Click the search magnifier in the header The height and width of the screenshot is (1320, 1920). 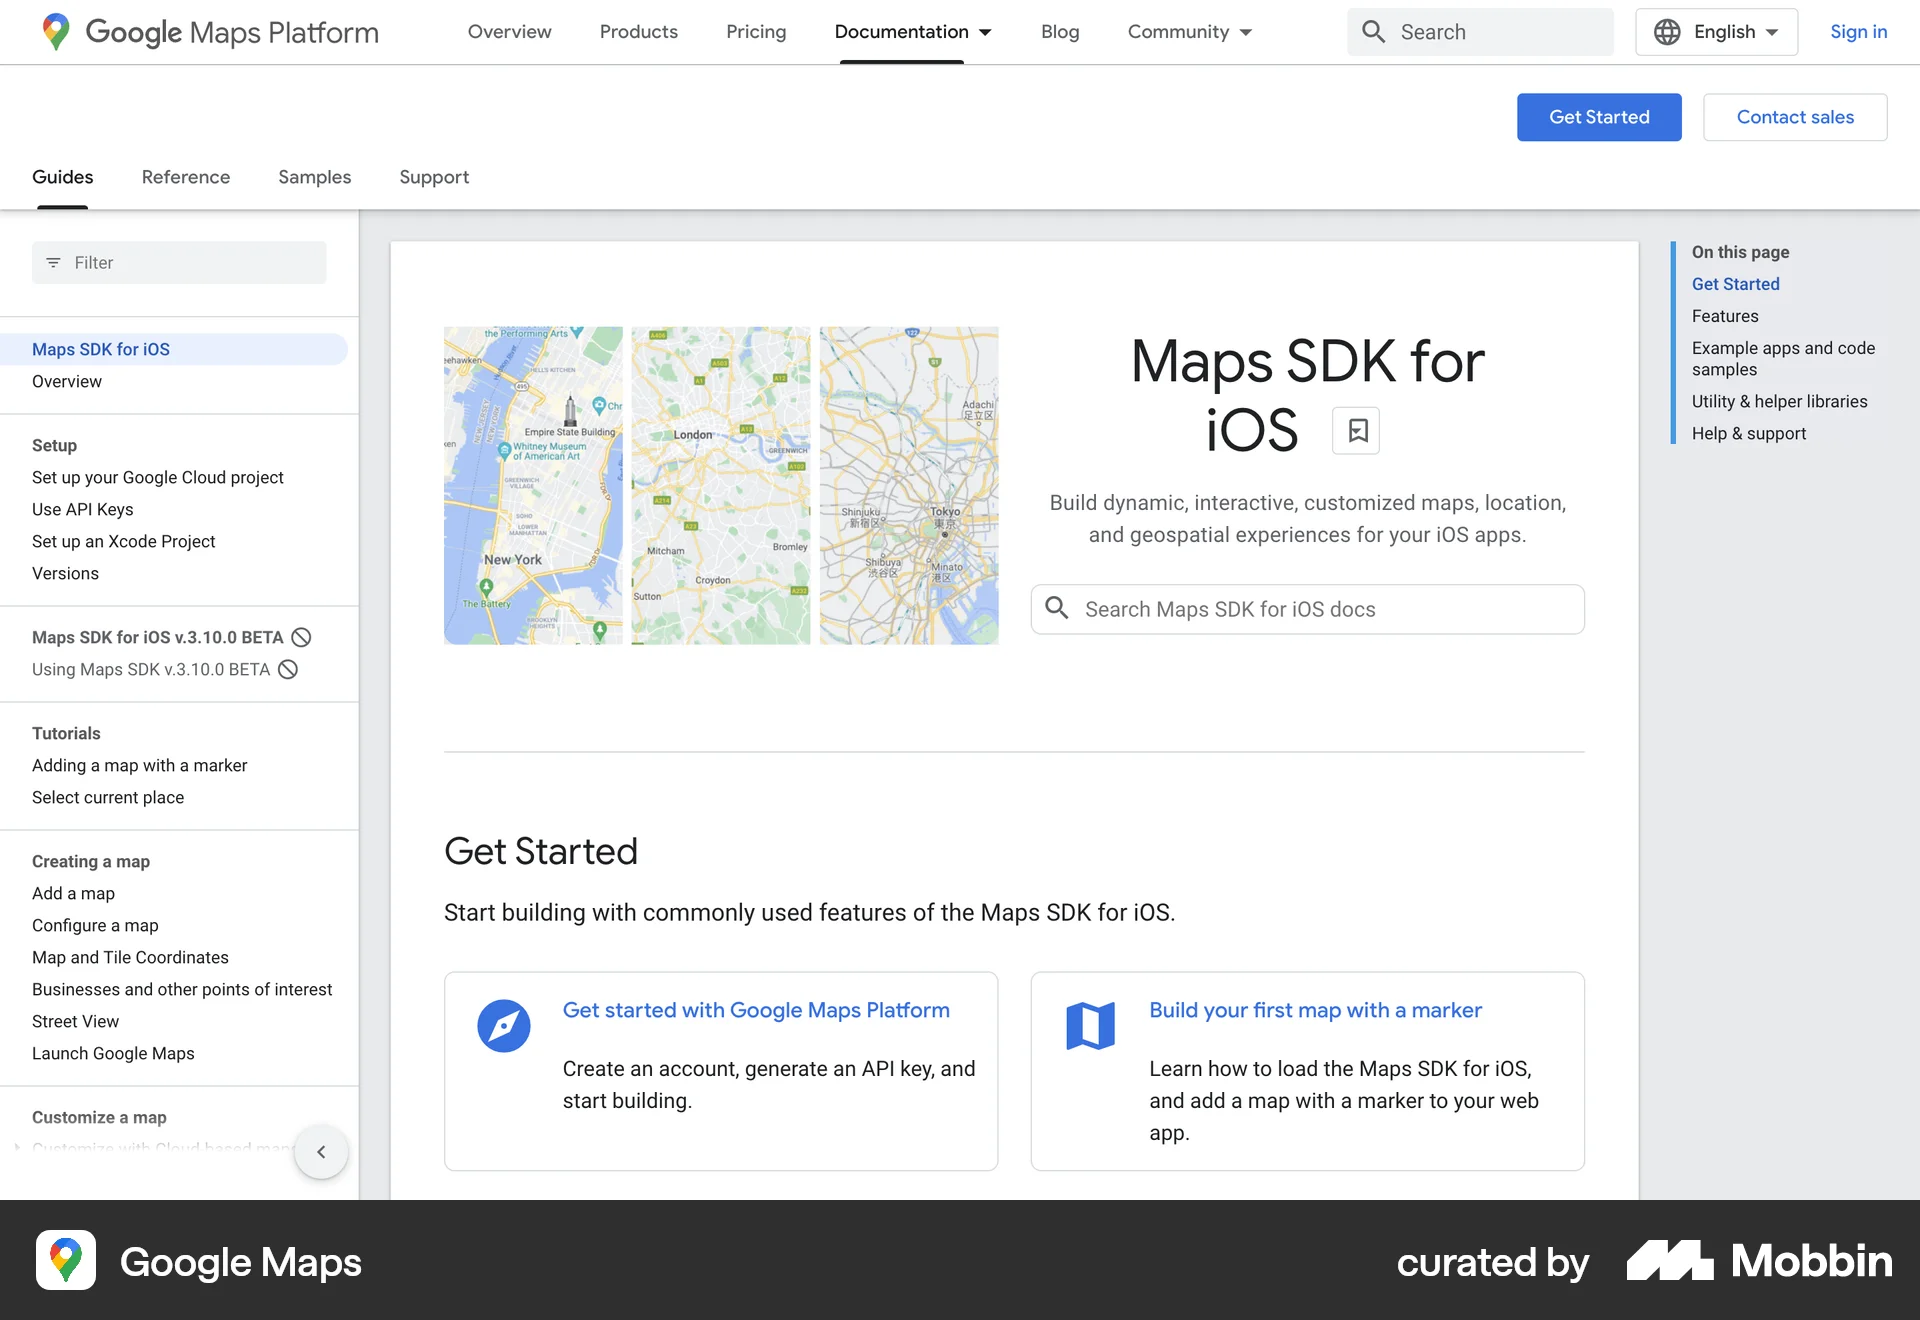[x=1373, y=31]
